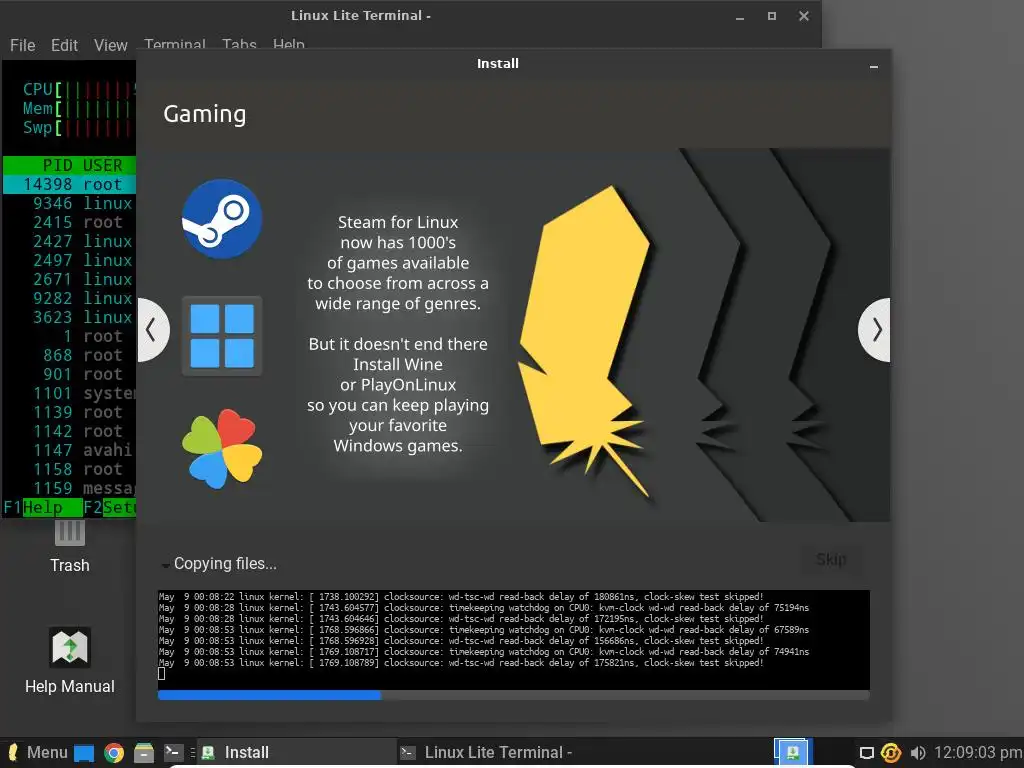Advance to the next installer slide

coord(874,330)
